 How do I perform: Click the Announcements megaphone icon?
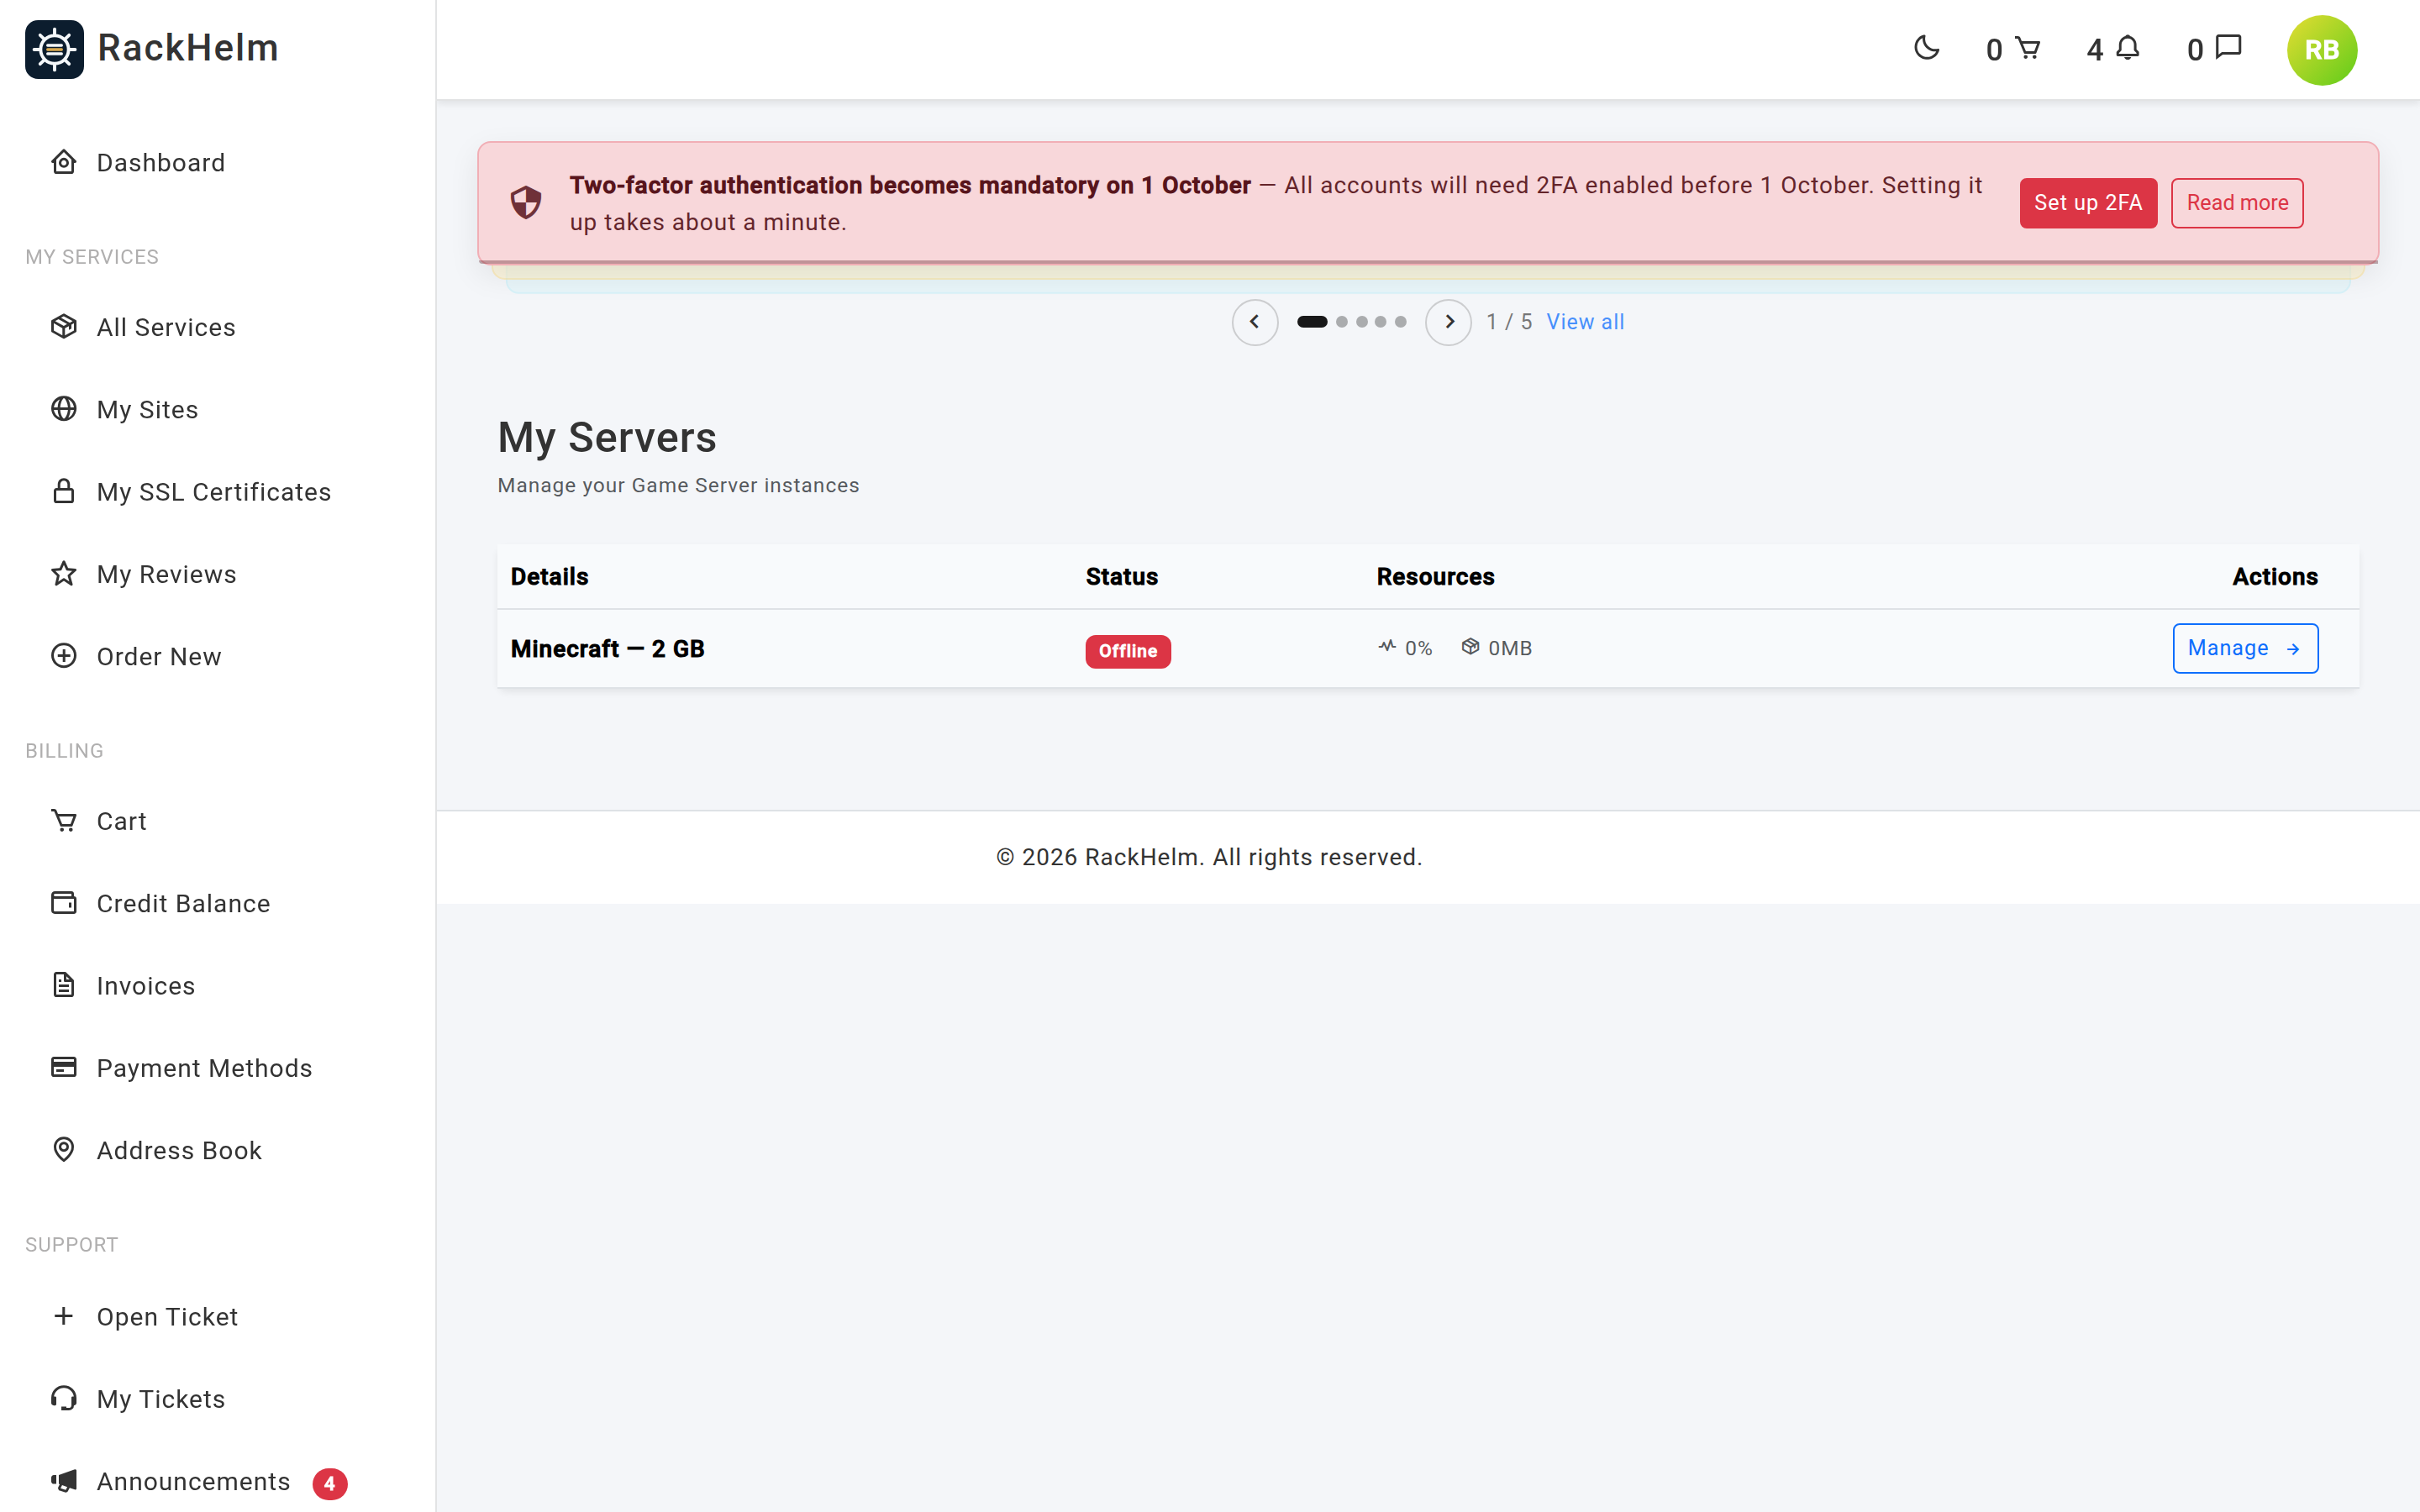pyautogui.click(x=64, y=1481)
